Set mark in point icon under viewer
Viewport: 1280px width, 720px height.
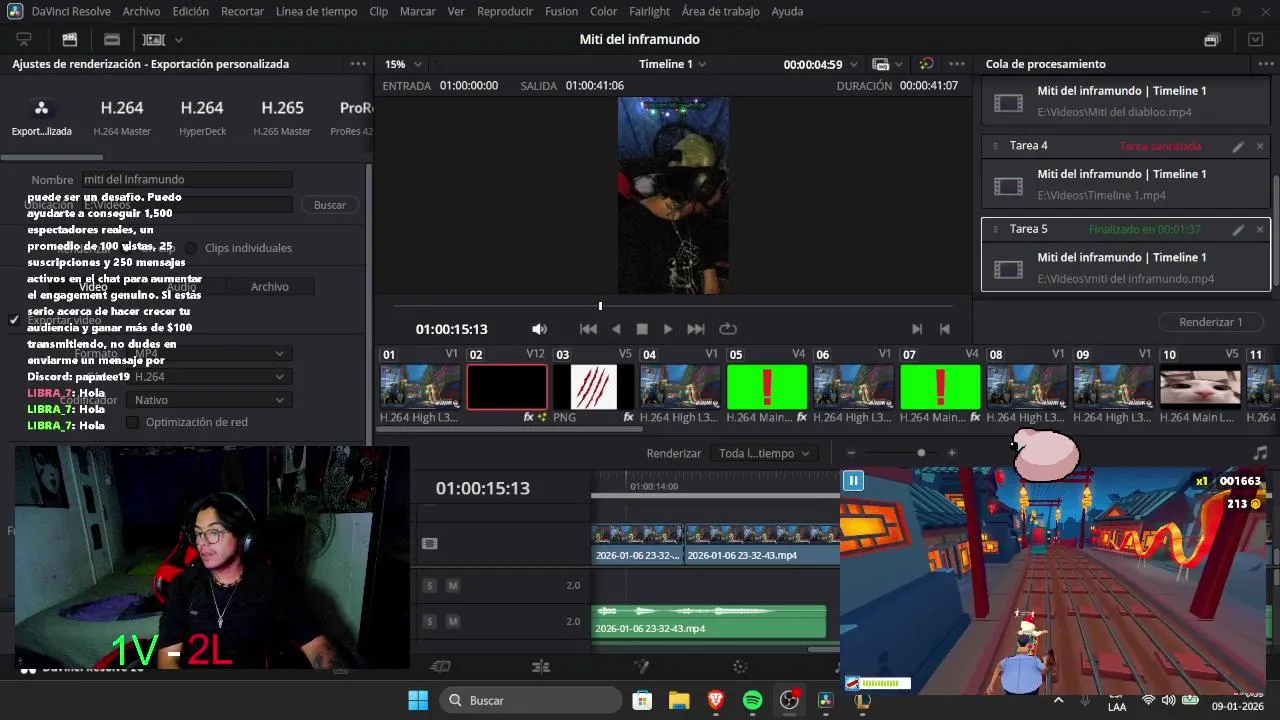(x=917, y=329)
